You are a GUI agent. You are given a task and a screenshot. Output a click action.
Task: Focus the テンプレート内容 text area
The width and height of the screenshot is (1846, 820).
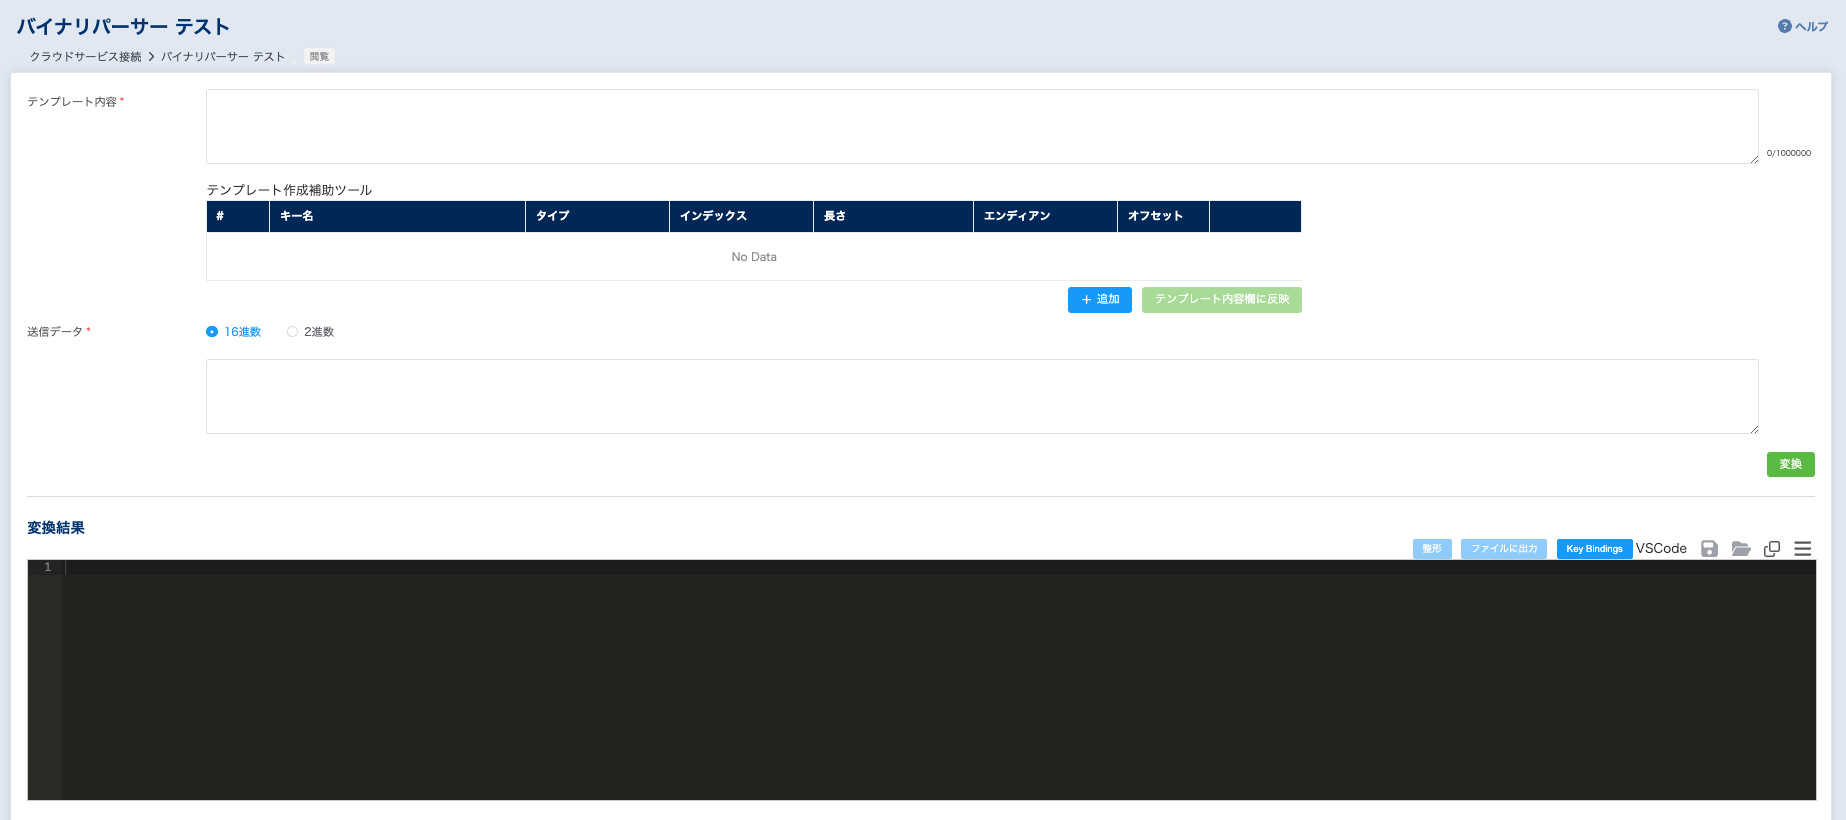(x=982, y=127)
